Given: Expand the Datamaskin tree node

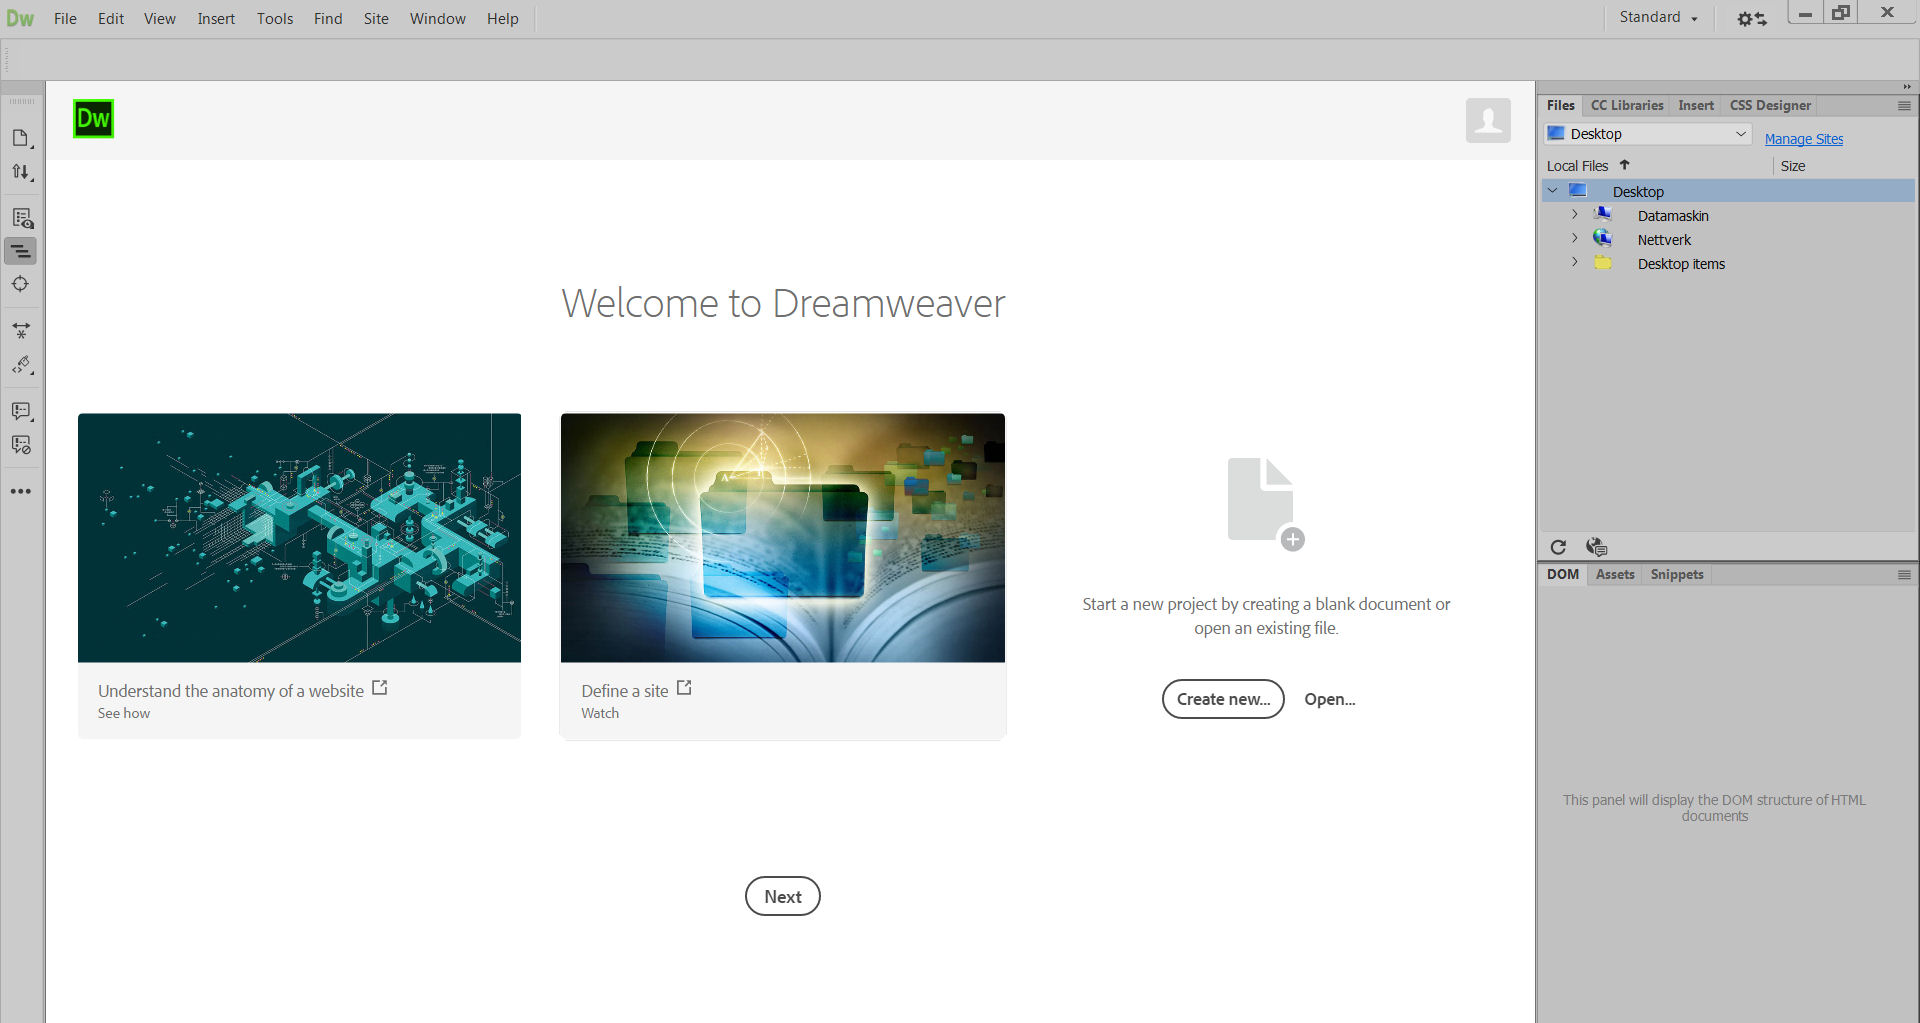Looking at the screenshot, I should coord(1575,214).
